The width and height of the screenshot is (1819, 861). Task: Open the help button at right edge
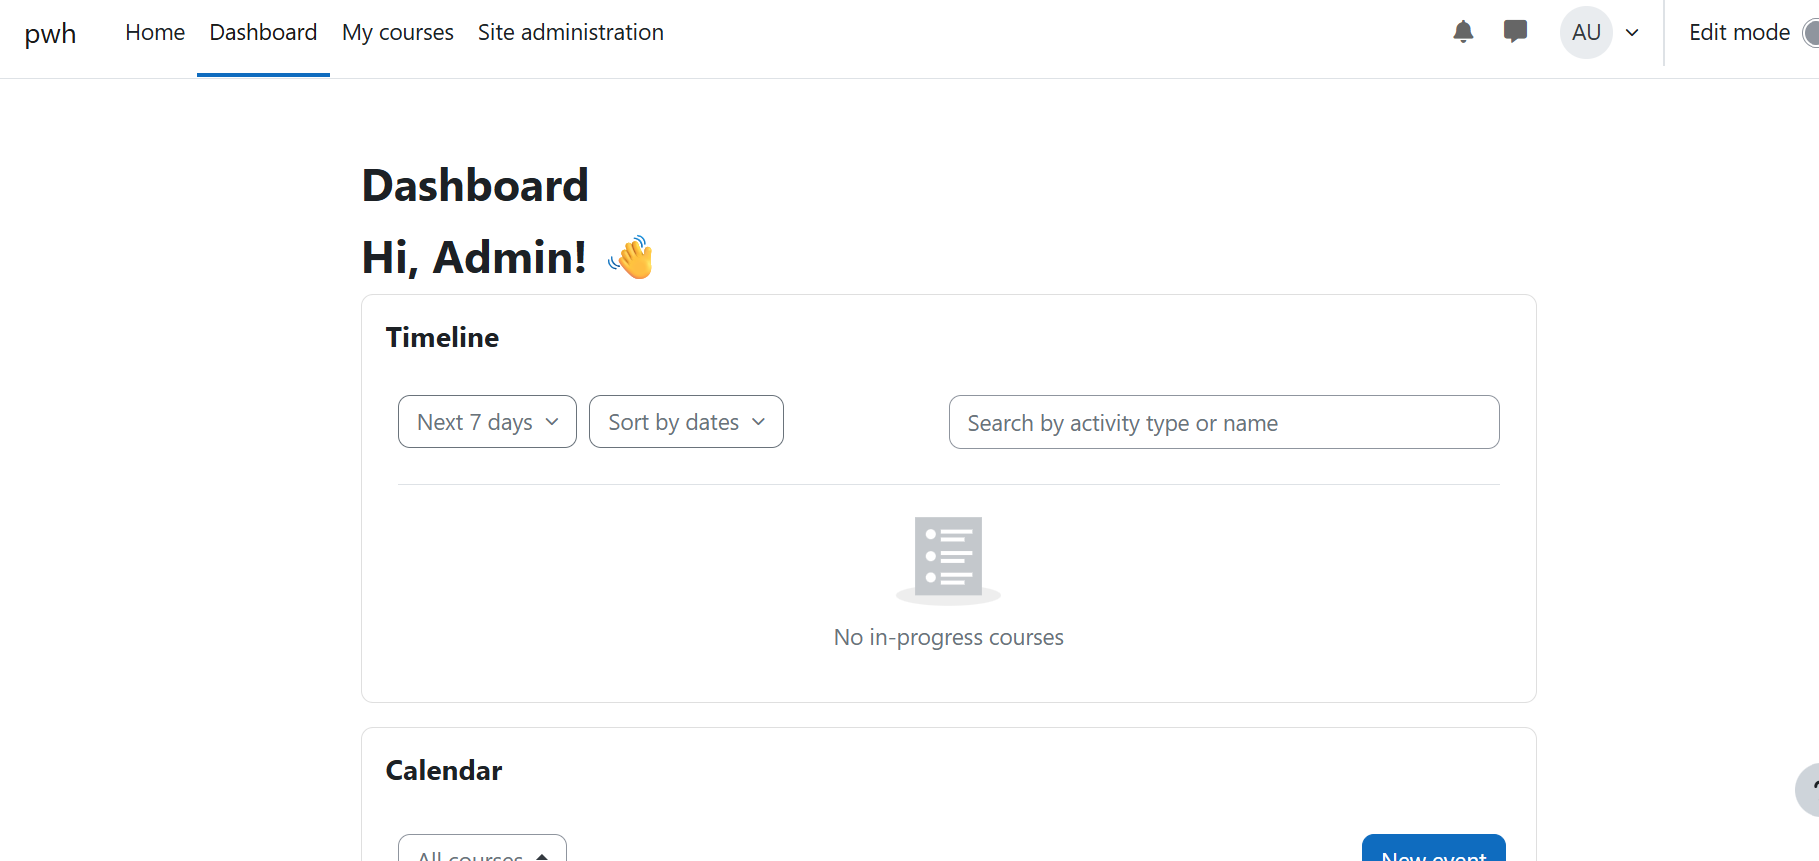point(1808,790)
